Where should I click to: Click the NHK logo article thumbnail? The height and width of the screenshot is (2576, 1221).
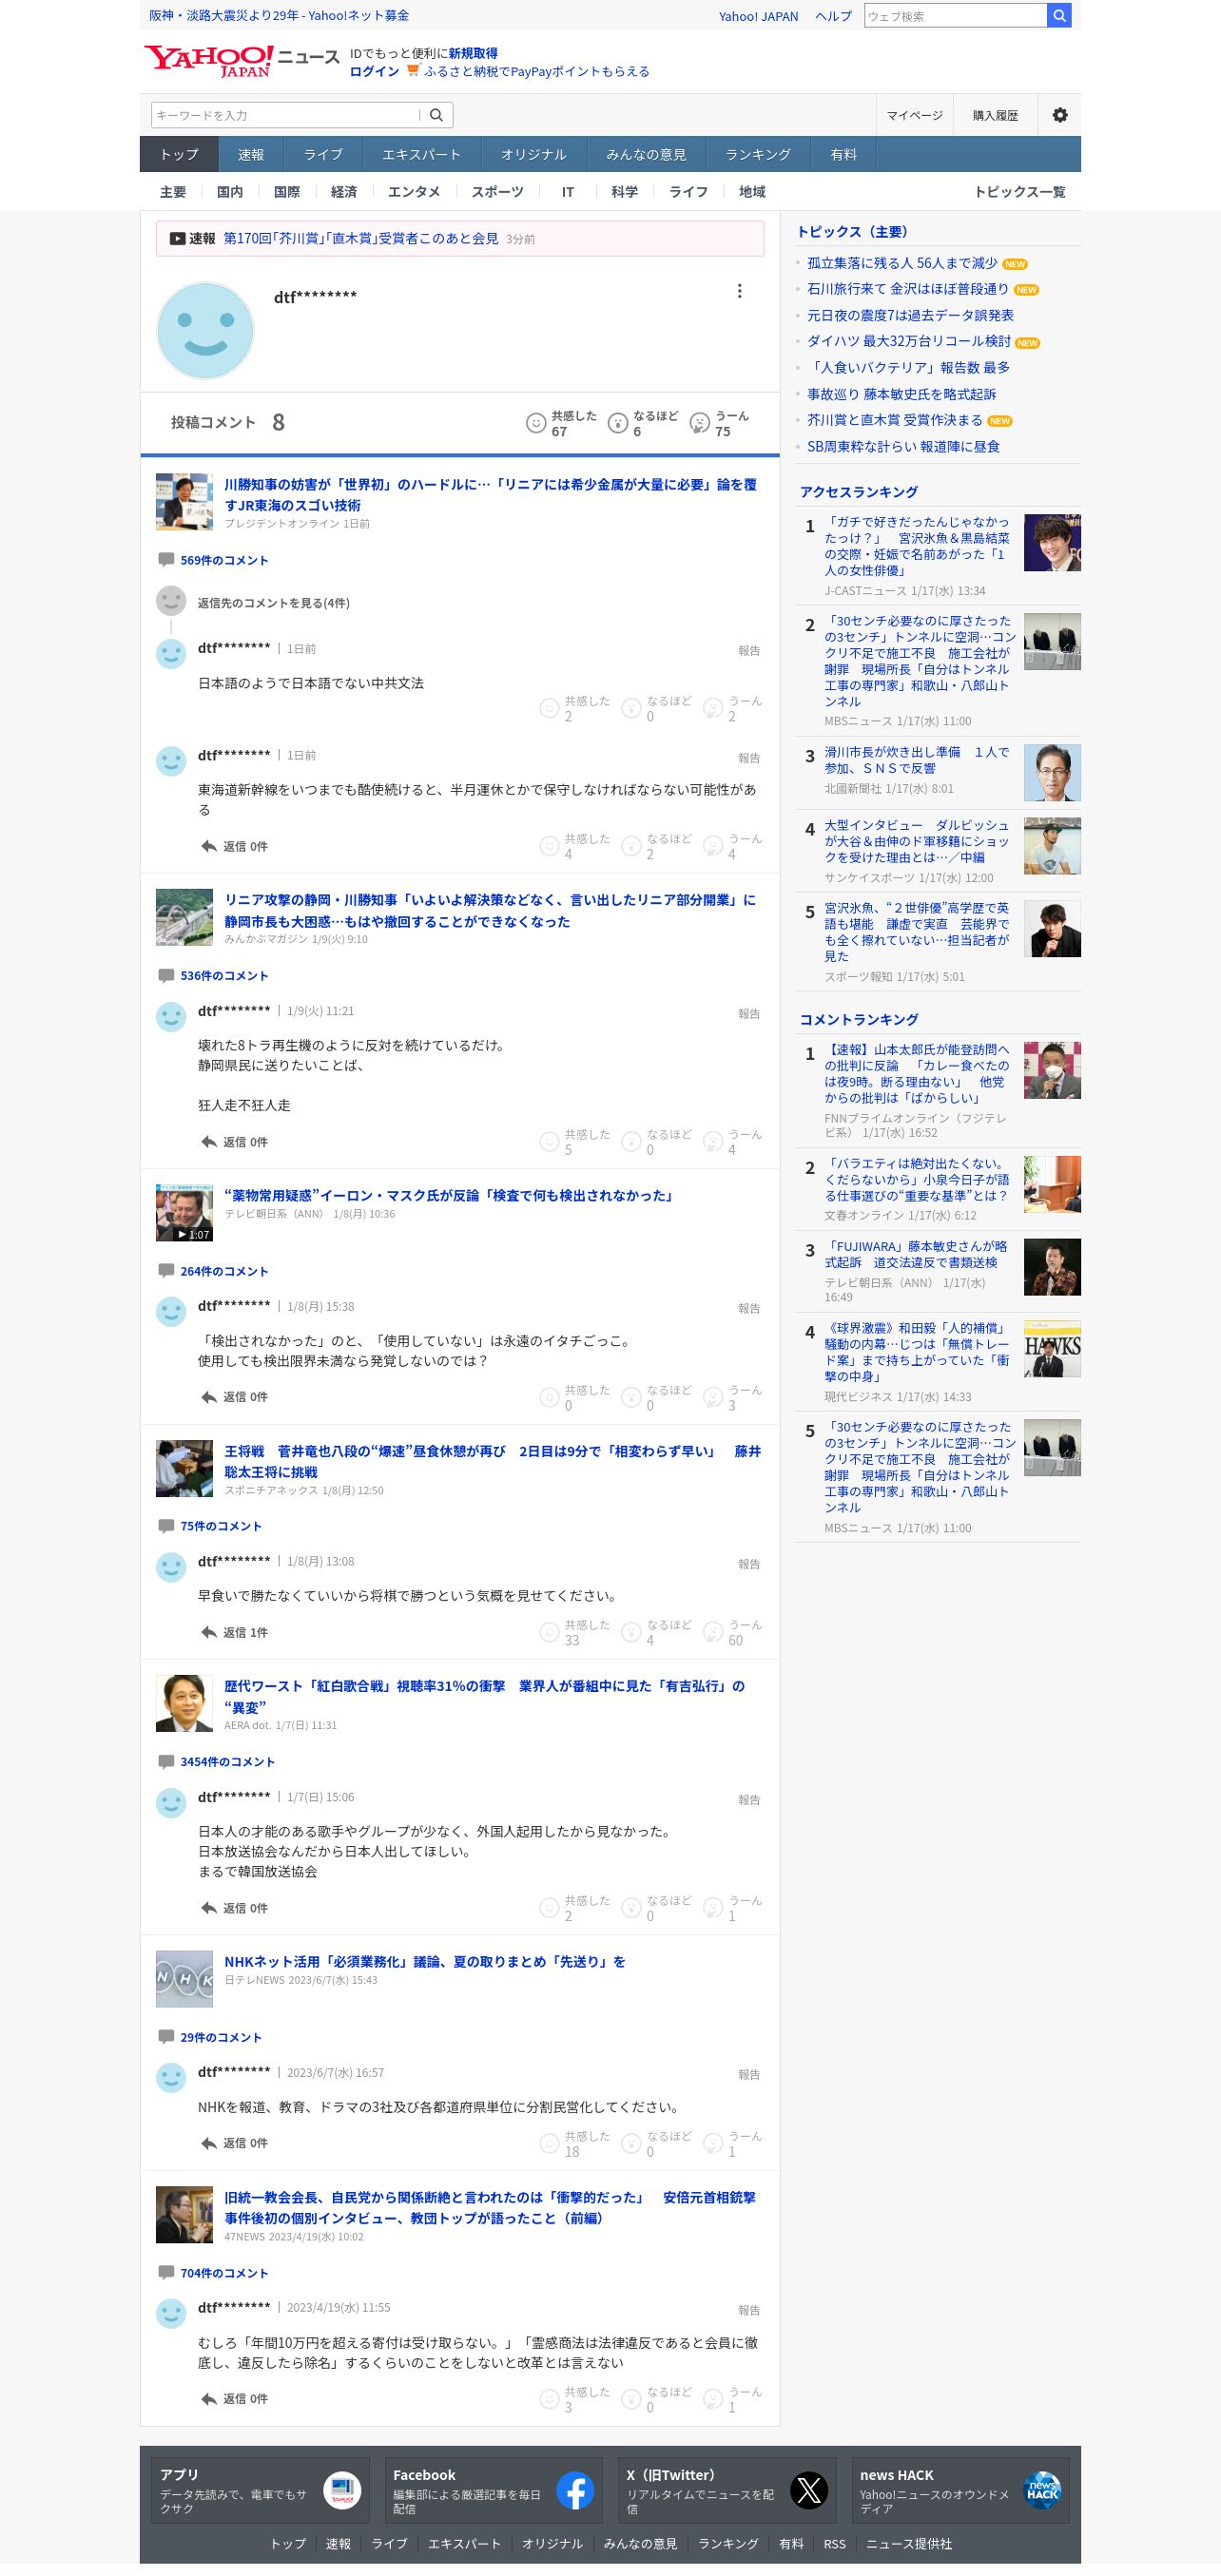pos(184,1979)
